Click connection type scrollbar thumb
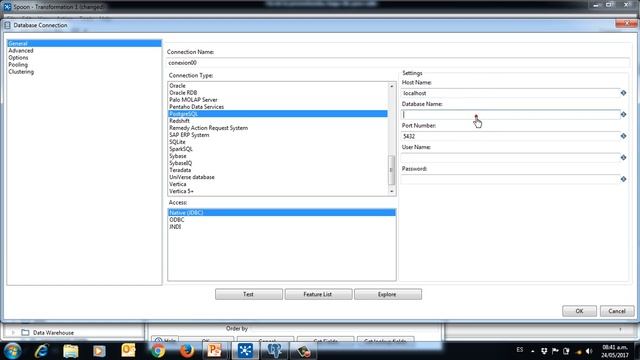This screenshot has height=360, width=640. point(391,170)
